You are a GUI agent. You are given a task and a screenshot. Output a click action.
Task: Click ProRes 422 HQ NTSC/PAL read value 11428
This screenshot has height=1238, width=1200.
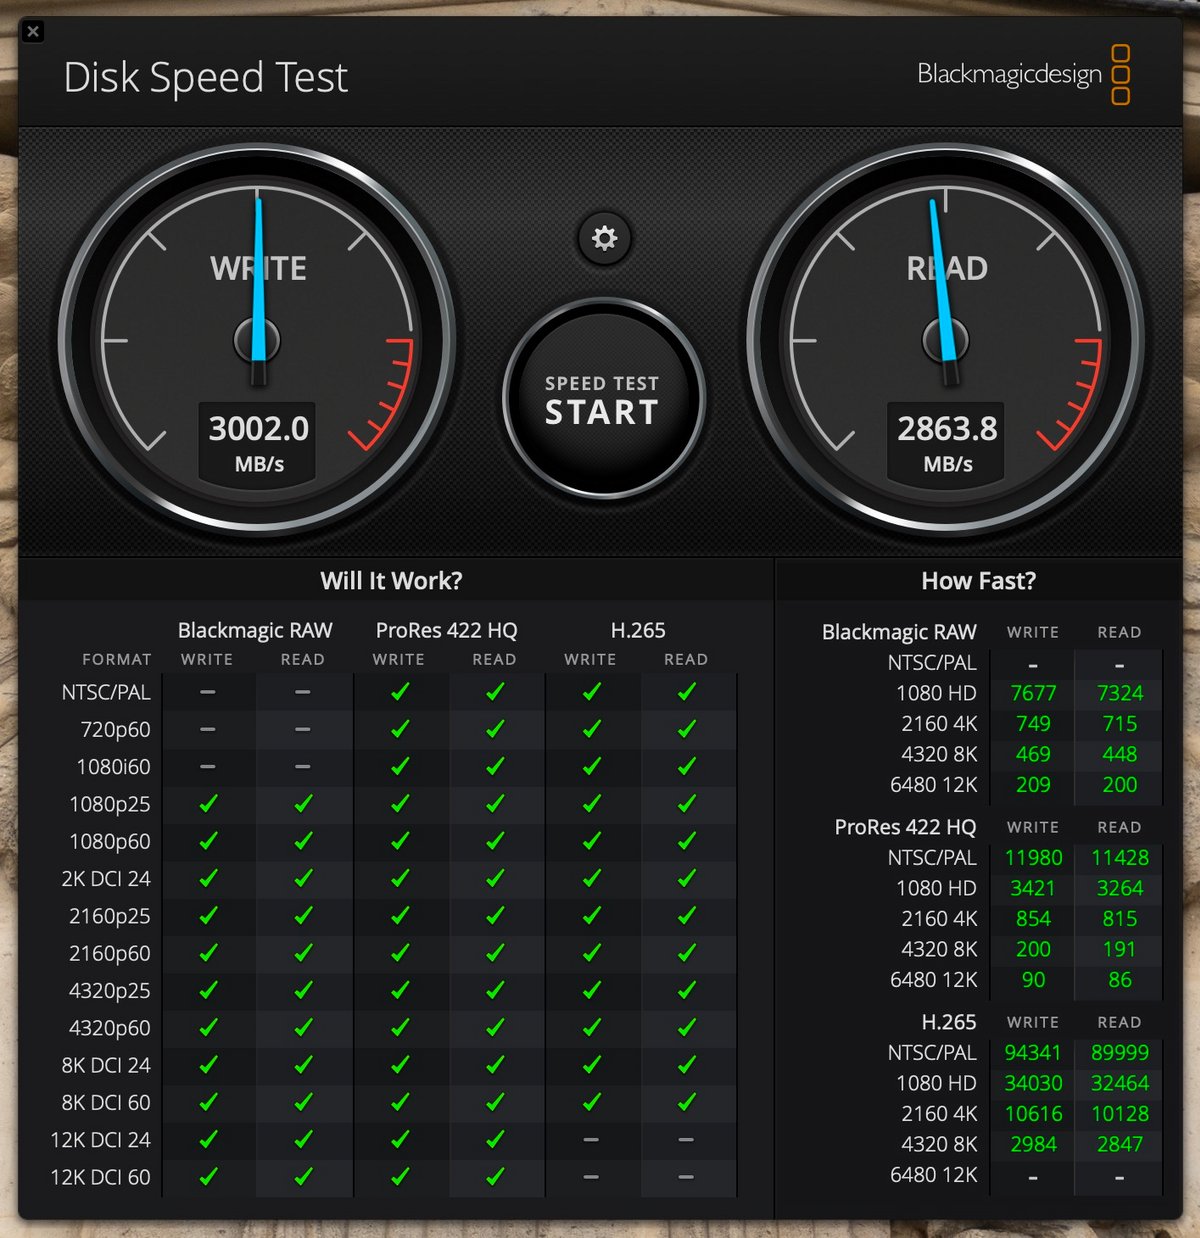click(1120, 858)
